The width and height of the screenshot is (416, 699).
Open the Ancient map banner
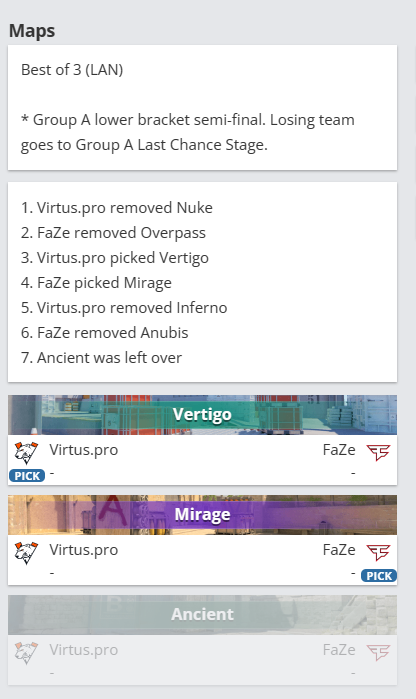click(202, 614)
